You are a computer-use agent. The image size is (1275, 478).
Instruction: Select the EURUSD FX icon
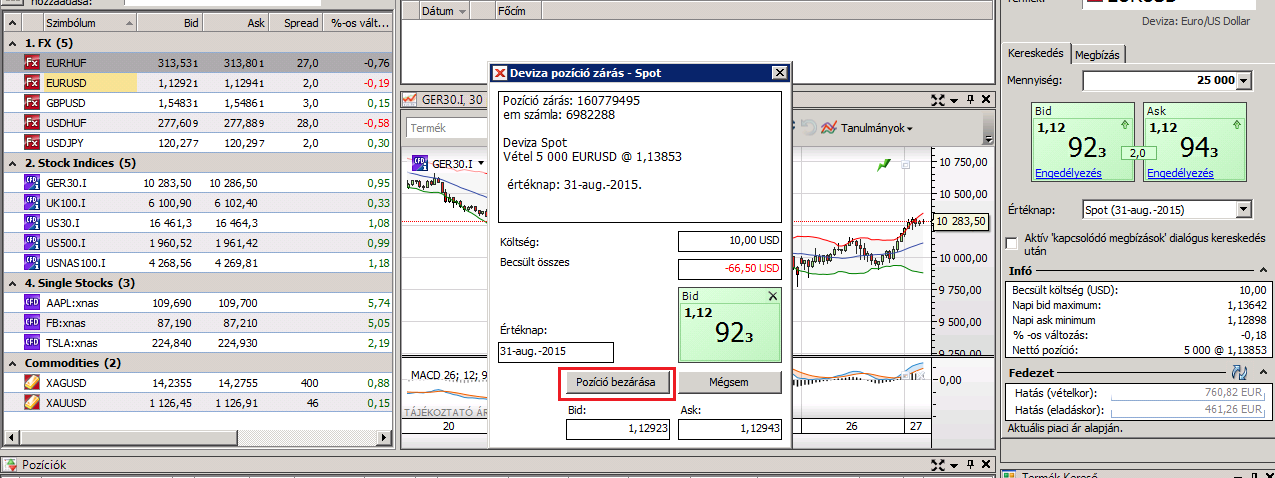31,83
